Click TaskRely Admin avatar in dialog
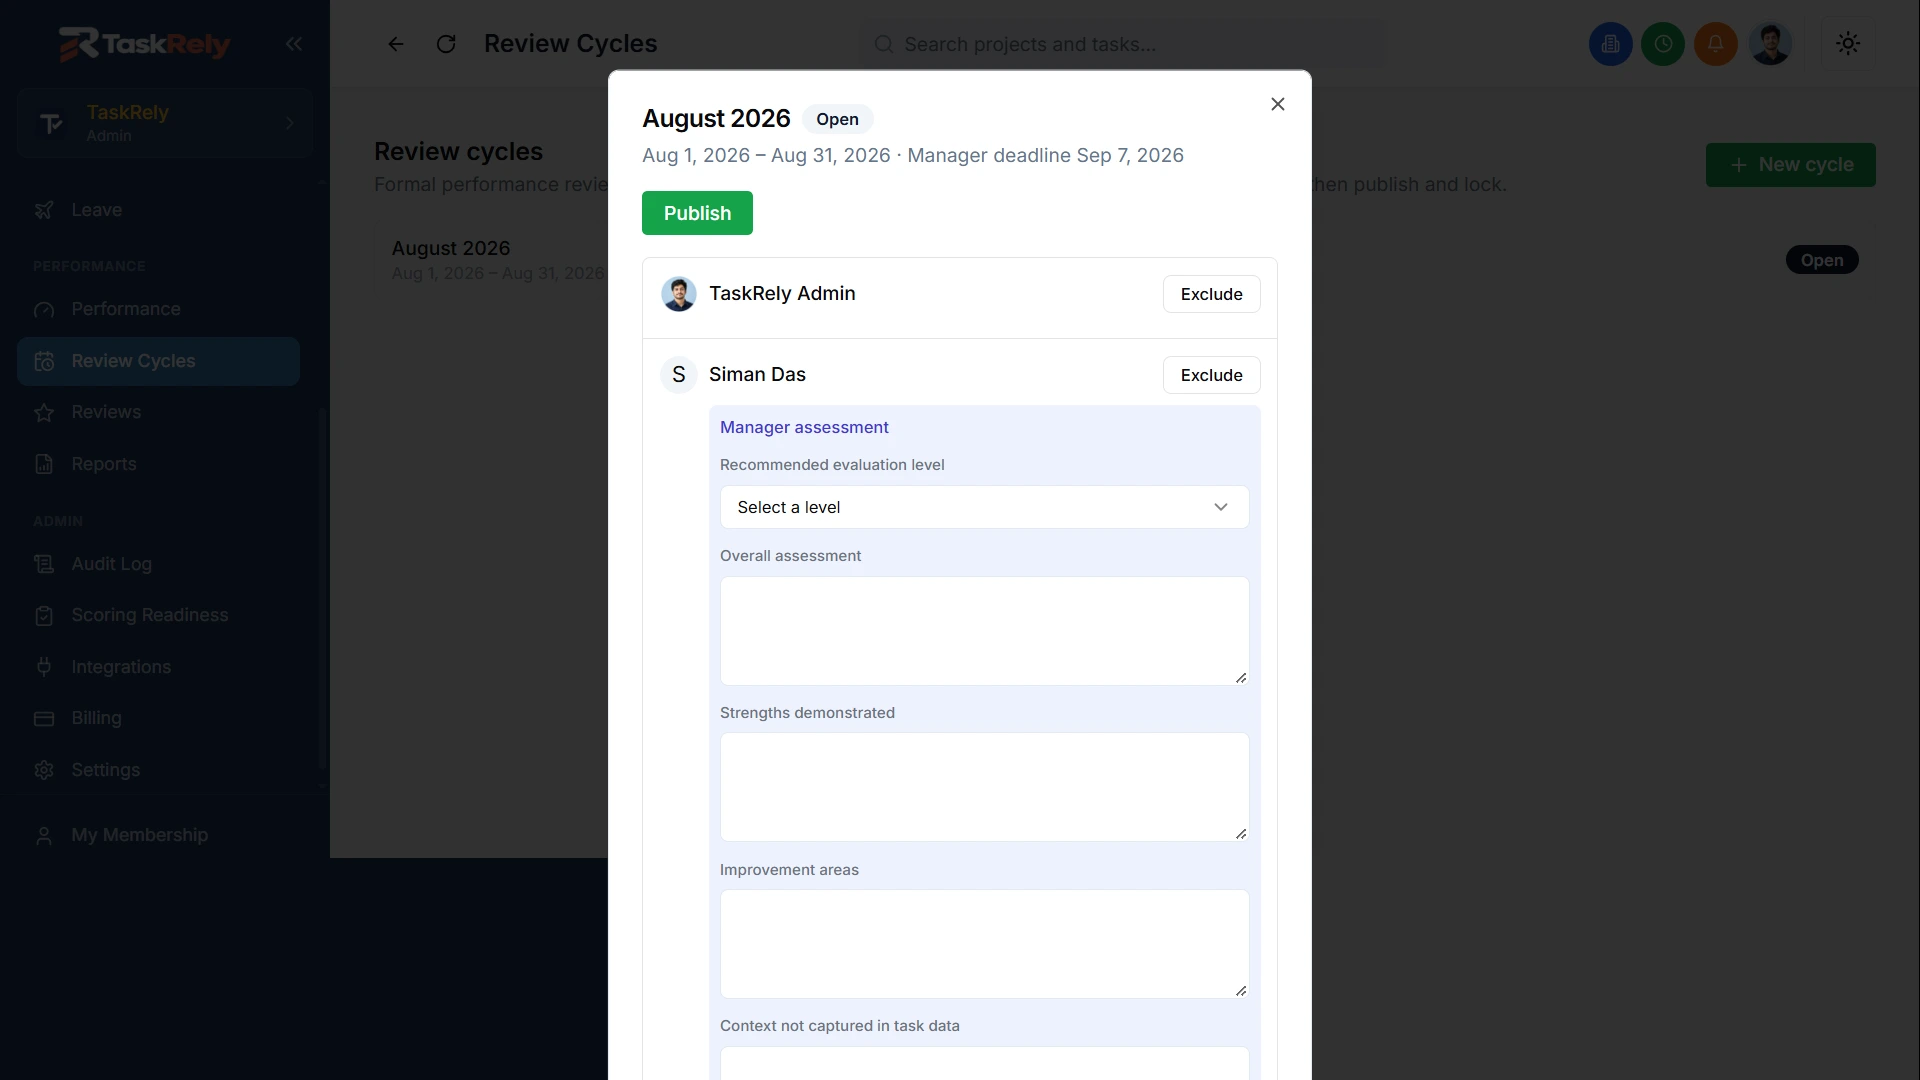Image resolution: width=1920 pixels, height=1080 pixels. (x=679, y=294)
